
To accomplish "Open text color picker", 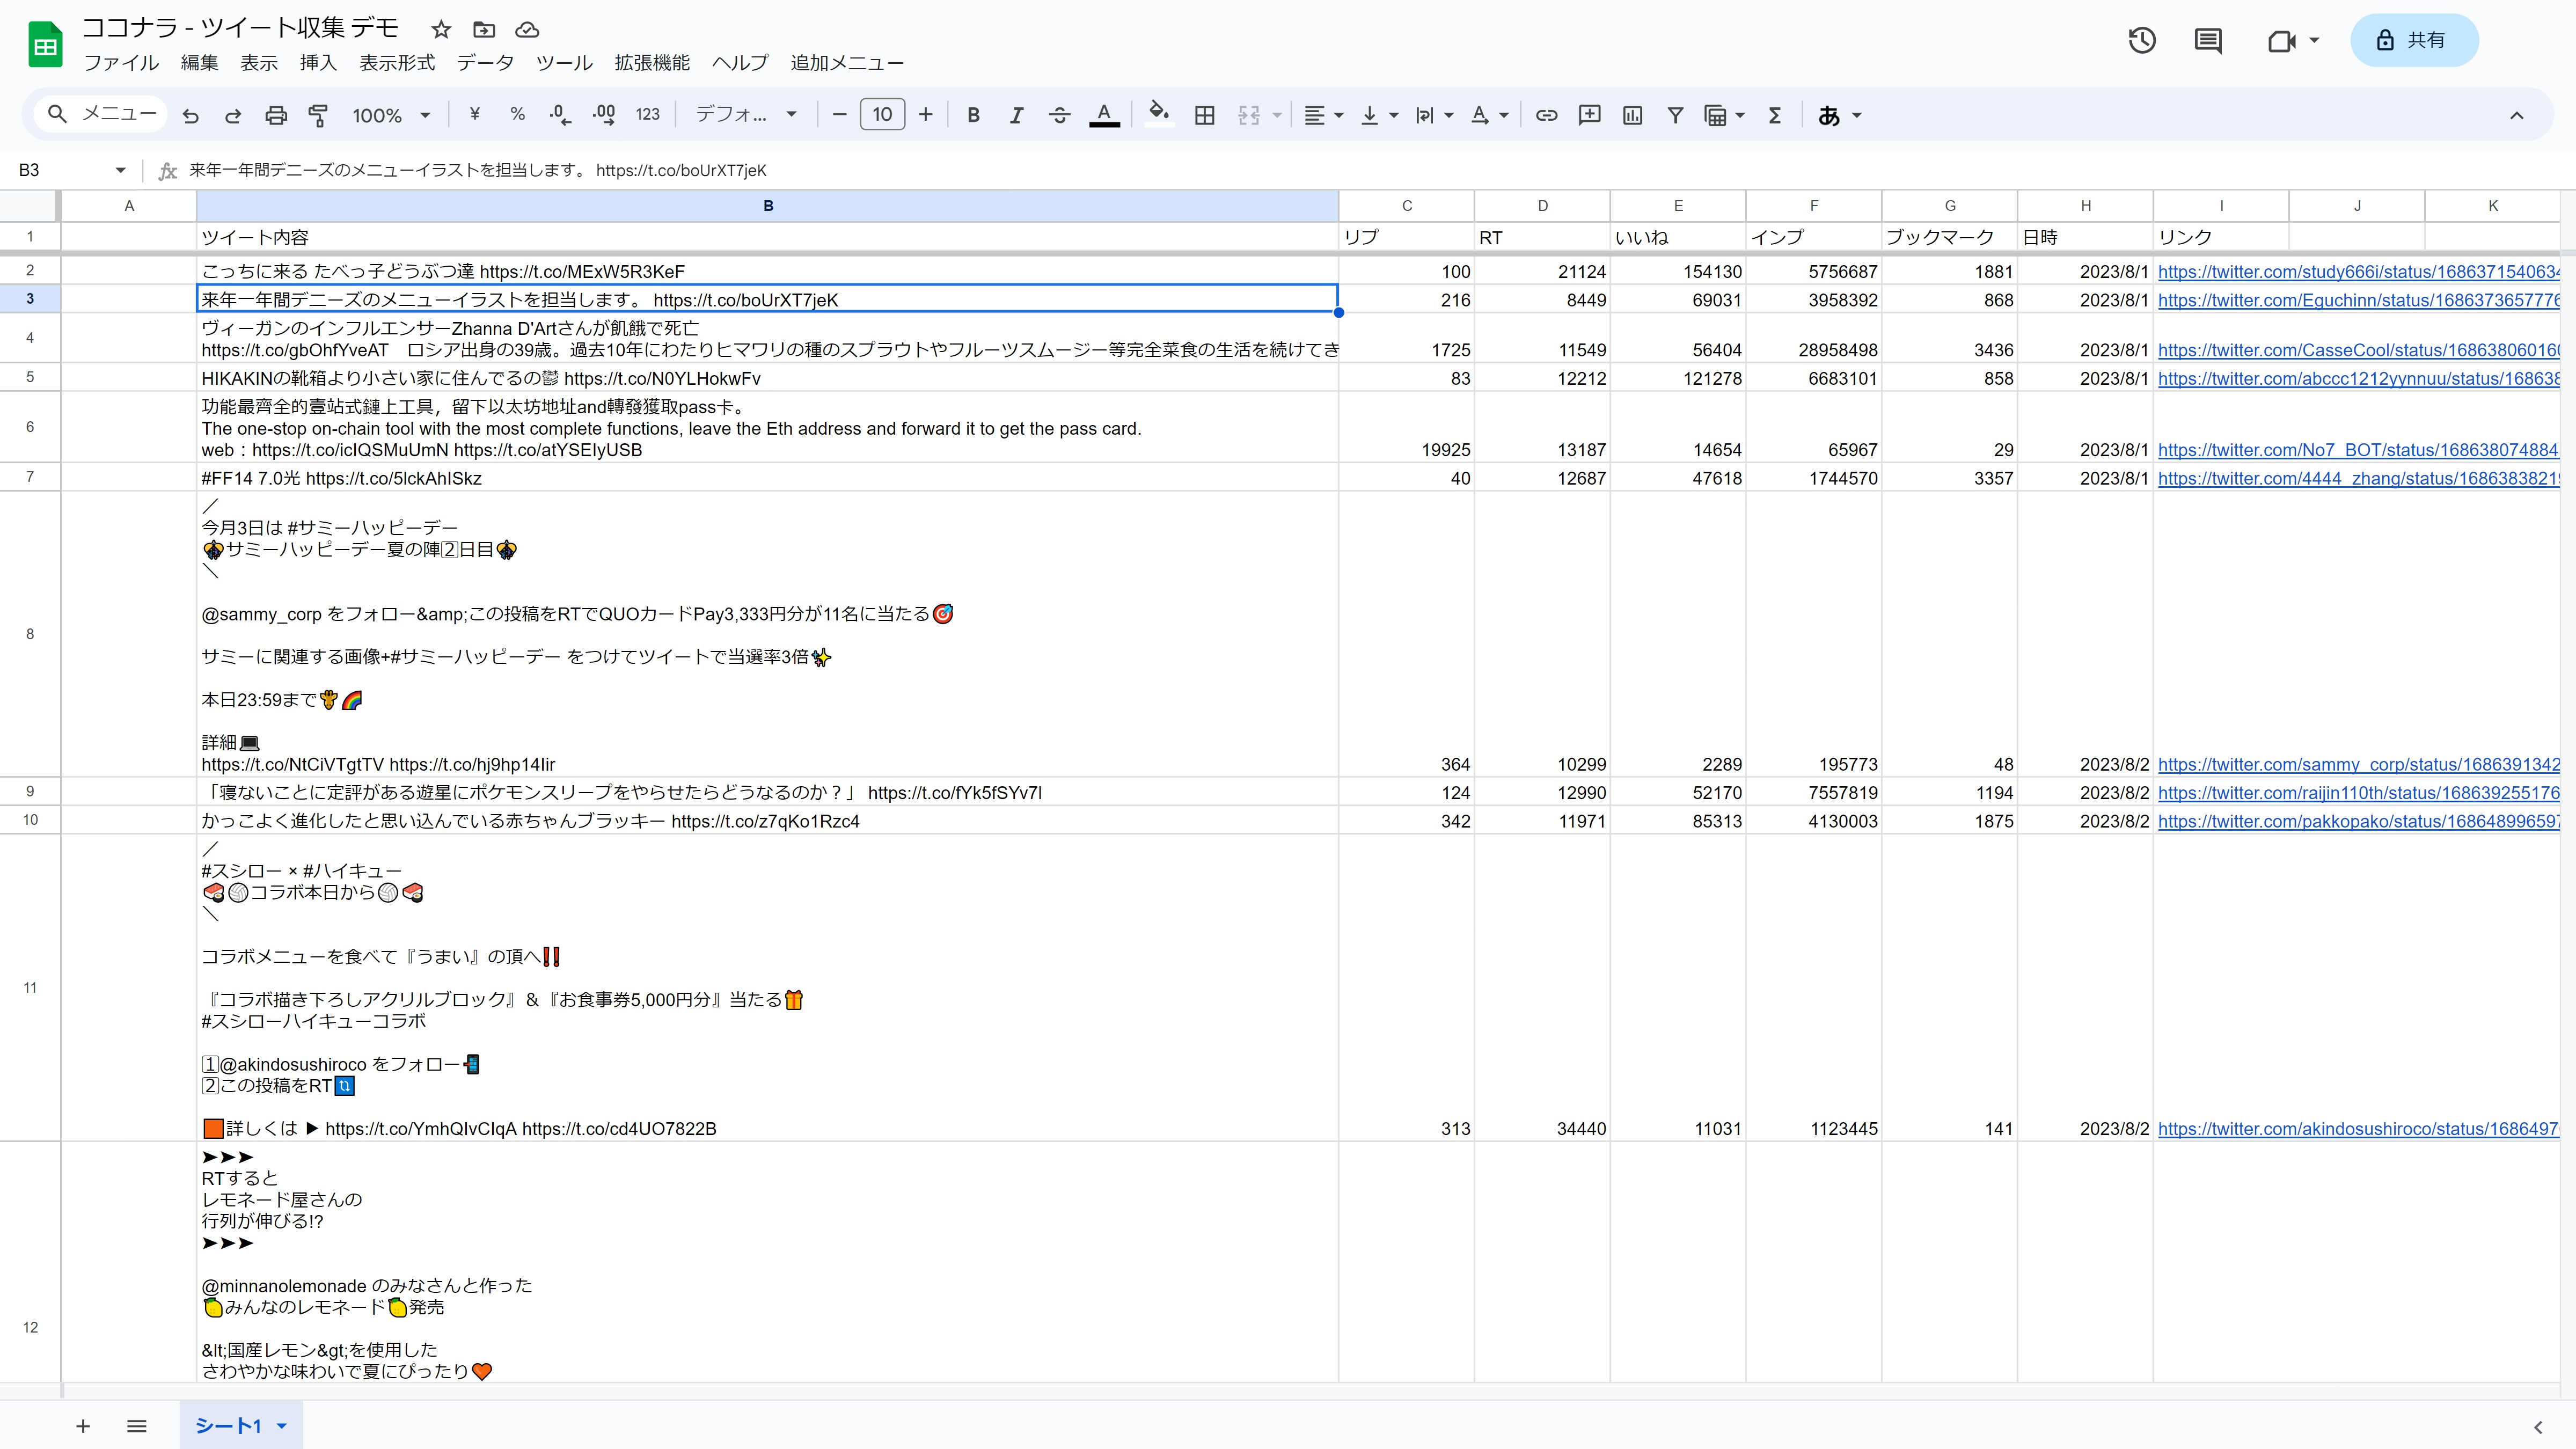I will (1104, 115).
